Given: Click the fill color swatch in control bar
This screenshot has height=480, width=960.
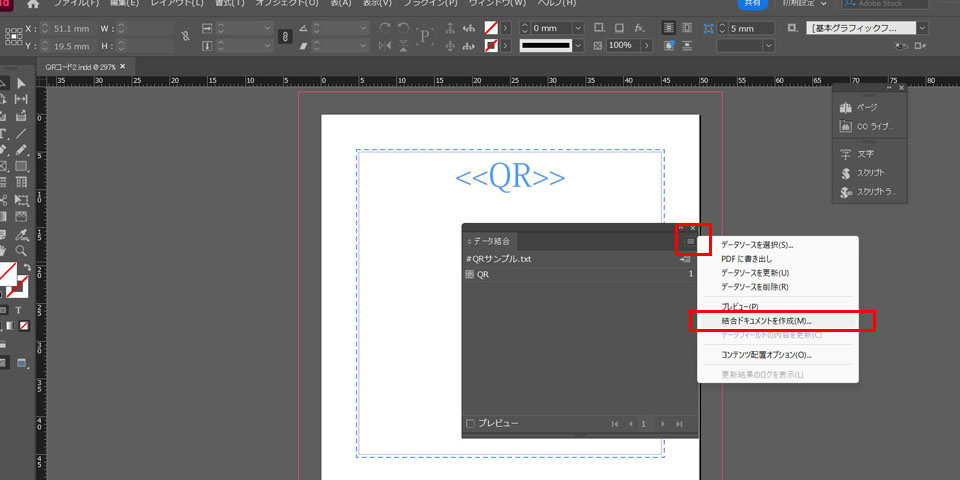Looking at the screenshot, I should (x=491, y=28).
